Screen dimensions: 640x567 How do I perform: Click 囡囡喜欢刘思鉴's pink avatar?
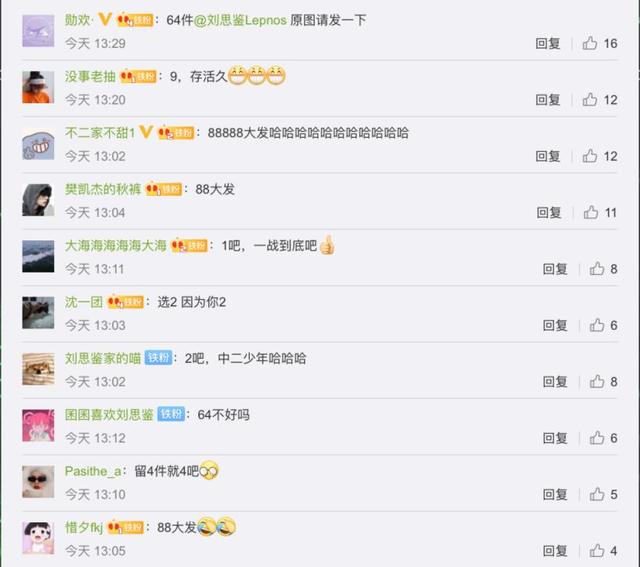(38, 425)
